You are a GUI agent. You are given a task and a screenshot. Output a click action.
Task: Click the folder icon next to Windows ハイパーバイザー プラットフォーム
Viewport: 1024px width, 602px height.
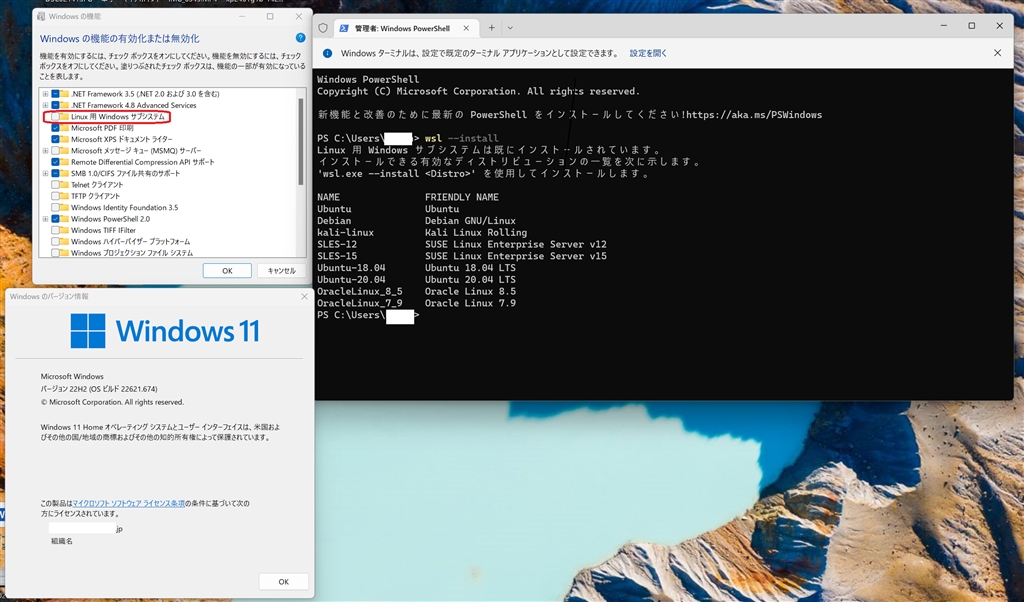(x=65, y=242)
